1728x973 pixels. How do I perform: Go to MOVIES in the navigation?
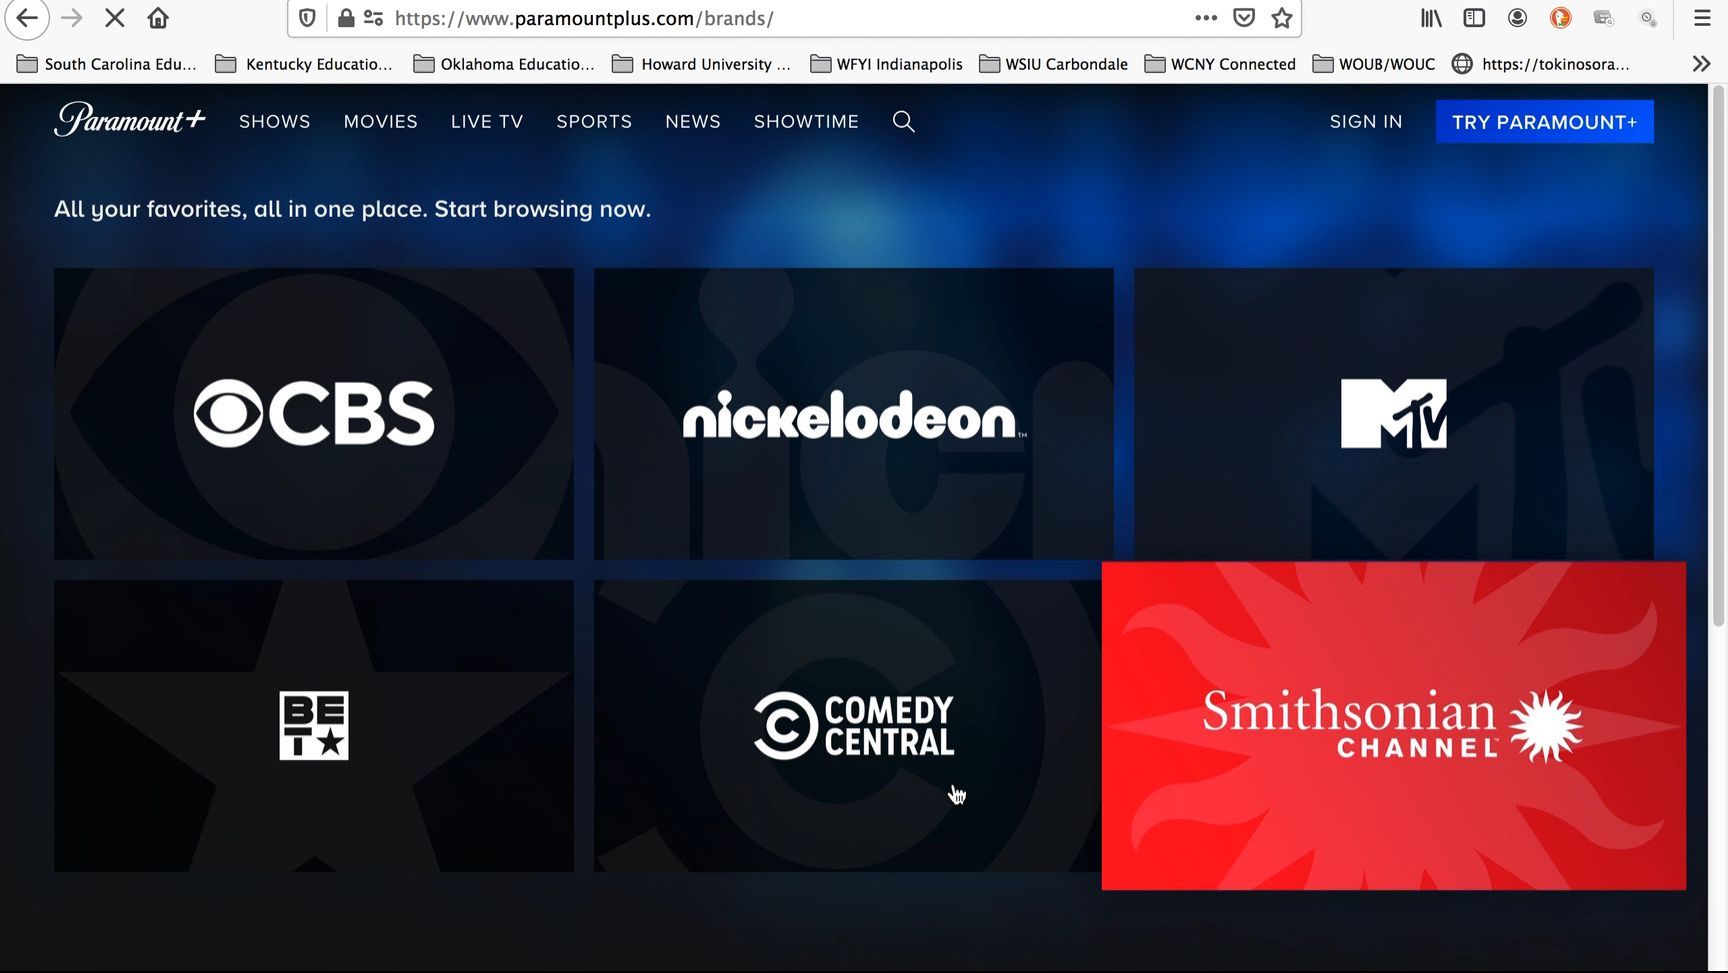[381, 121]
